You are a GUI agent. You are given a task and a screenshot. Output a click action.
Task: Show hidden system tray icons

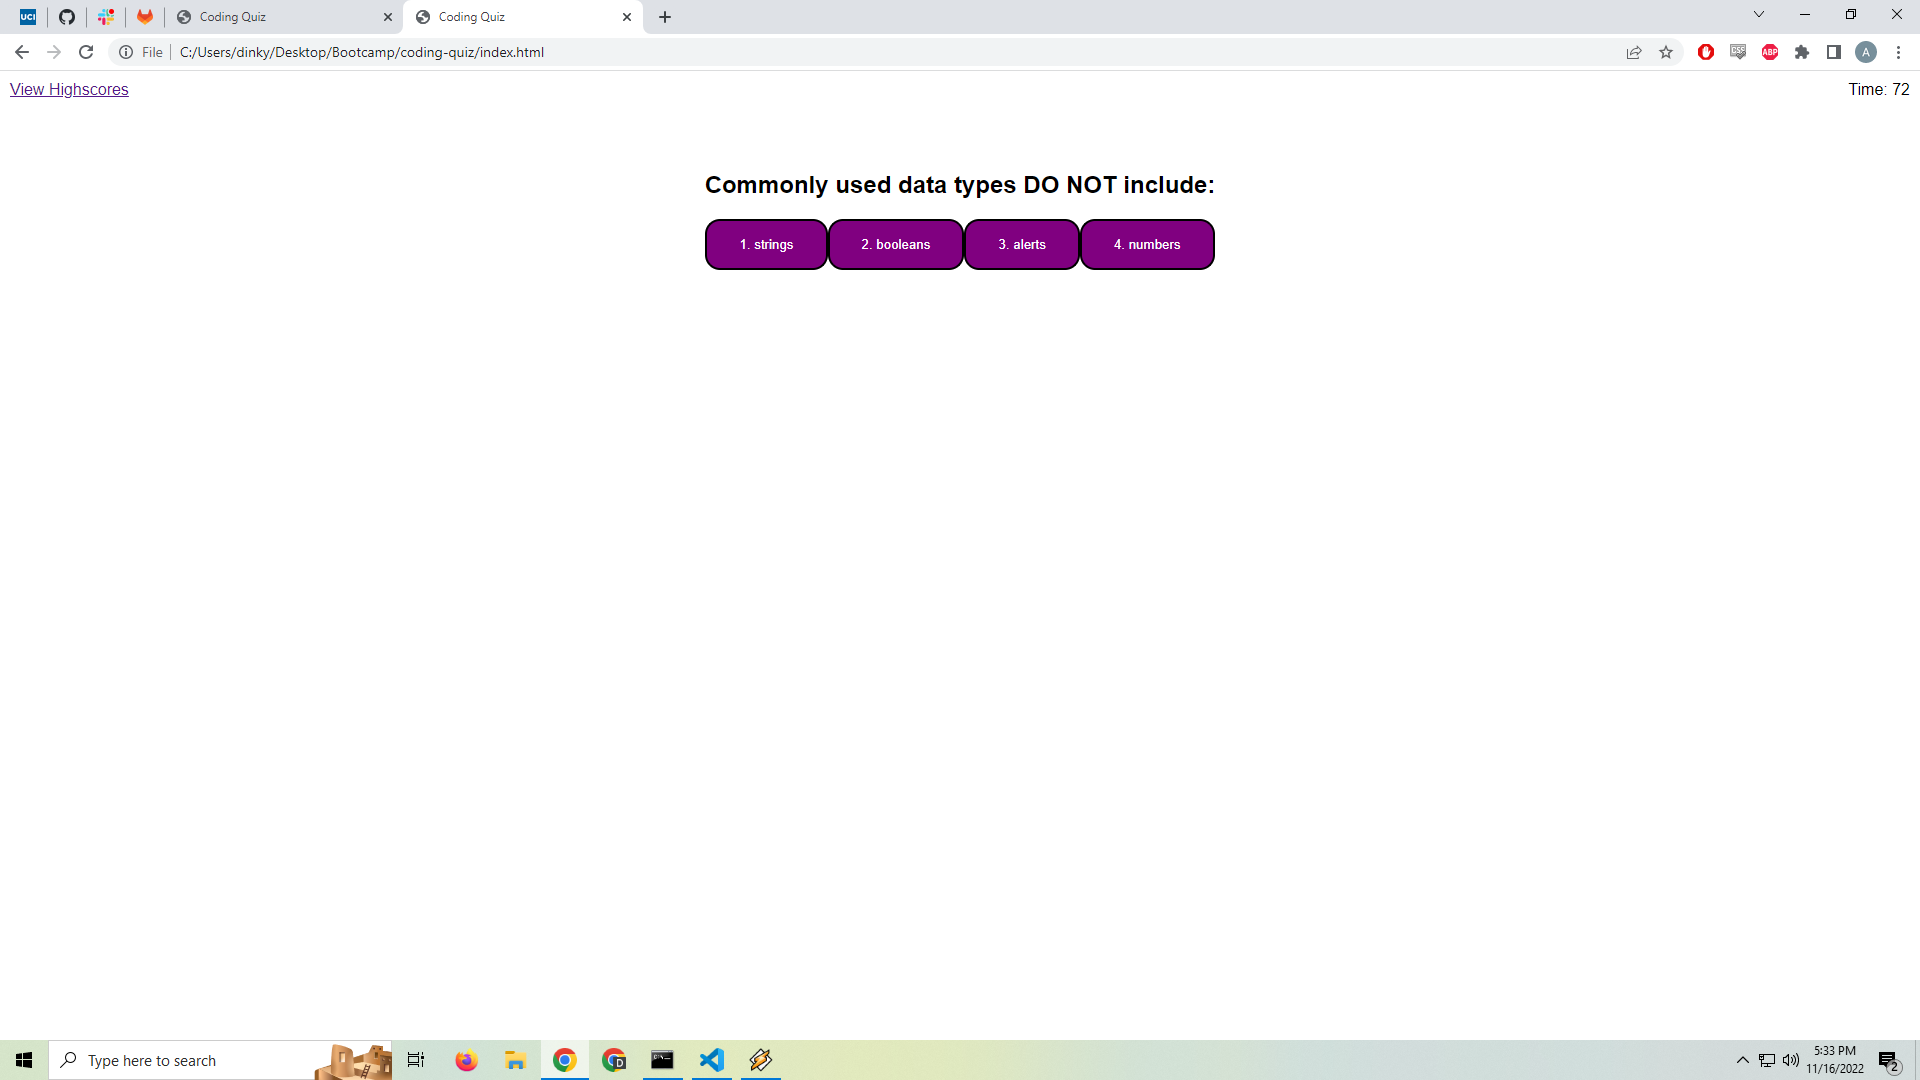coord(1743,1060)
